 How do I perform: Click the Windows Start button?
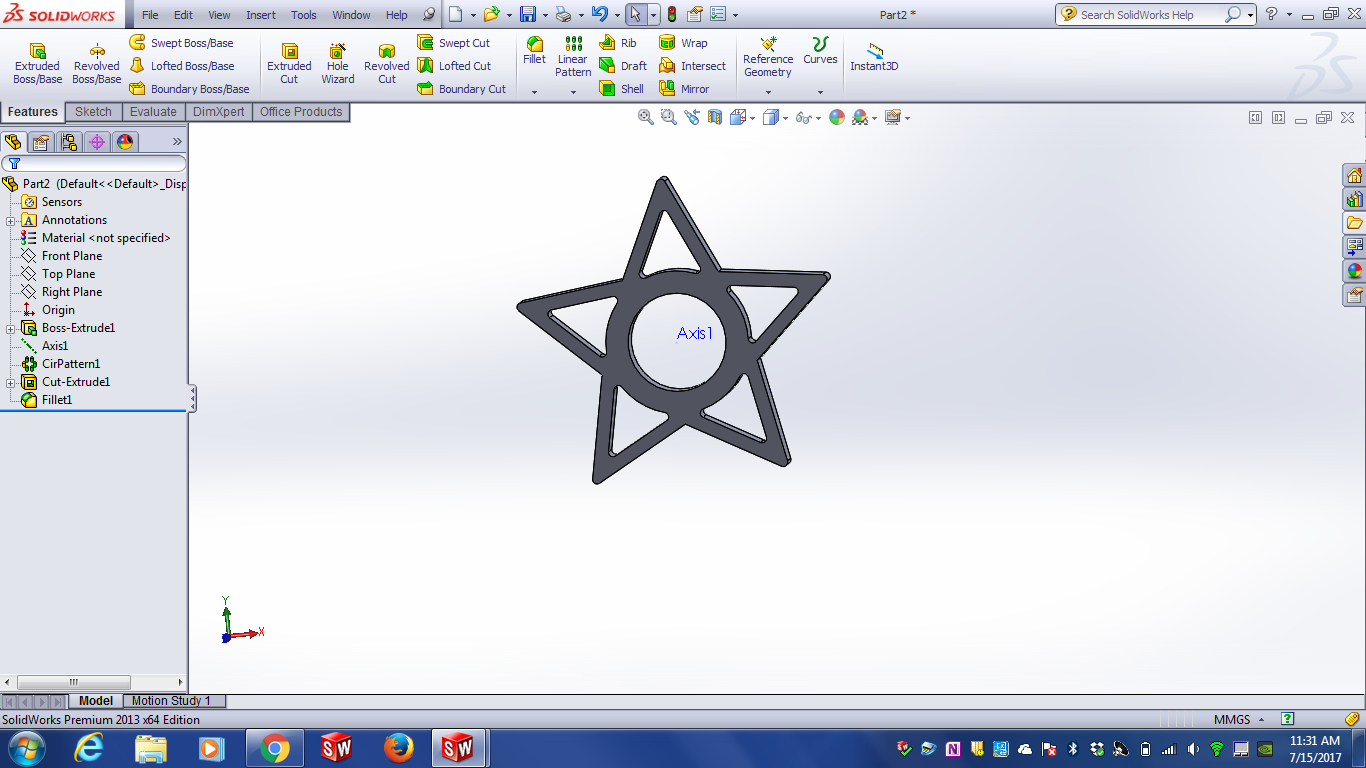(x=26, y=748)
